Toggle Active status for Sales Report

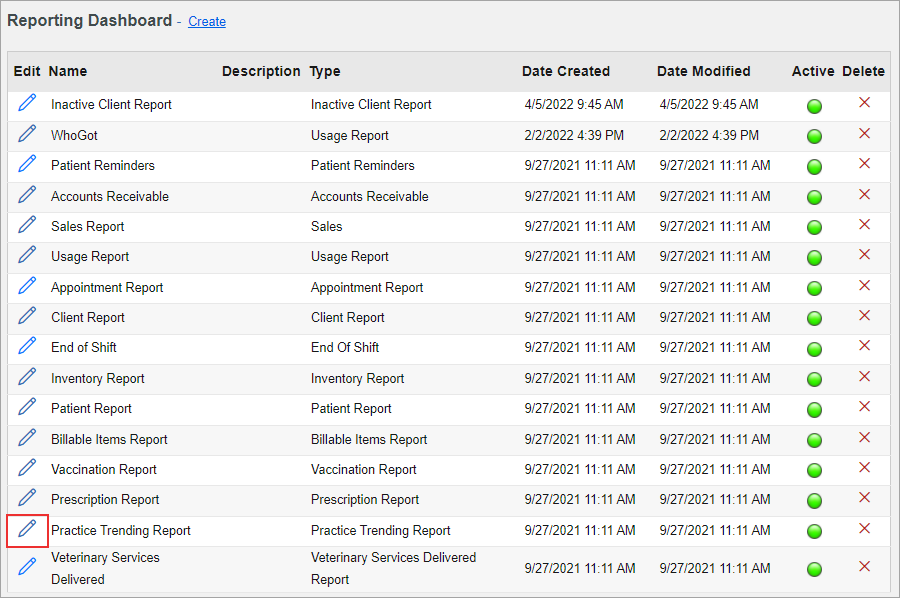coord(814,225)
